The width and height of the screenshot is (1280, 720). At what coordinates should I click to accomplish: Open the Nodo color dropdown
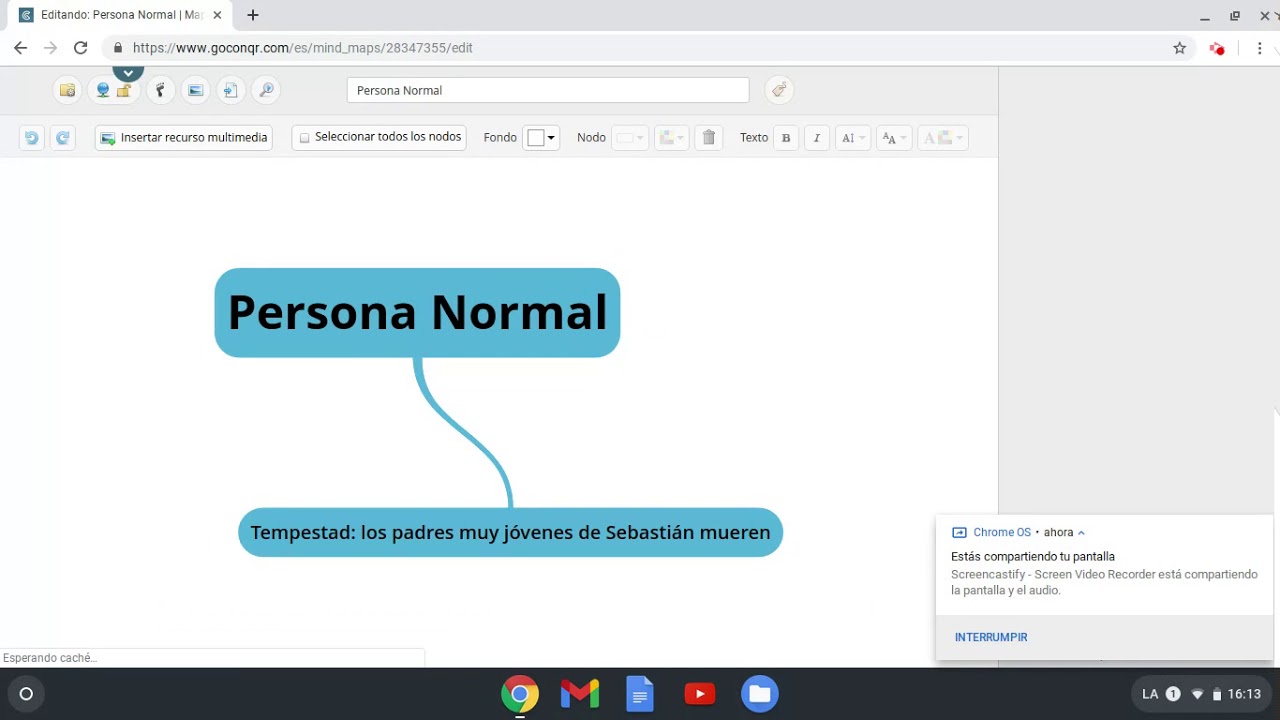[x=630, y=138]
